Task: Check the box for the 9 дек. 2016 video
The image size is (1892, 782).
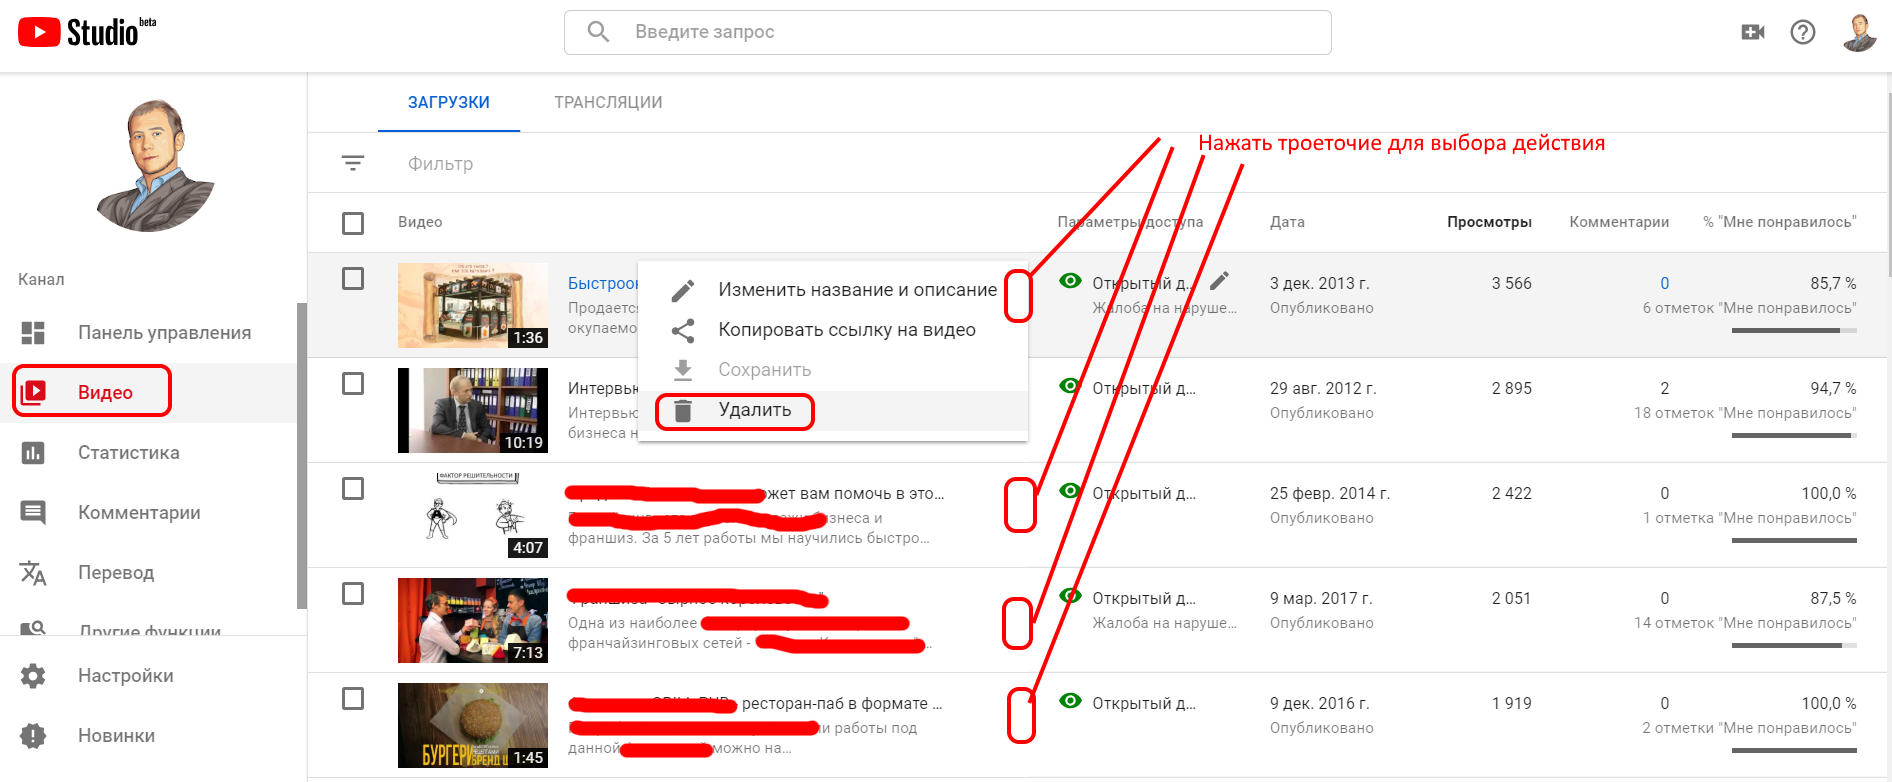Action: click(353, 698)
